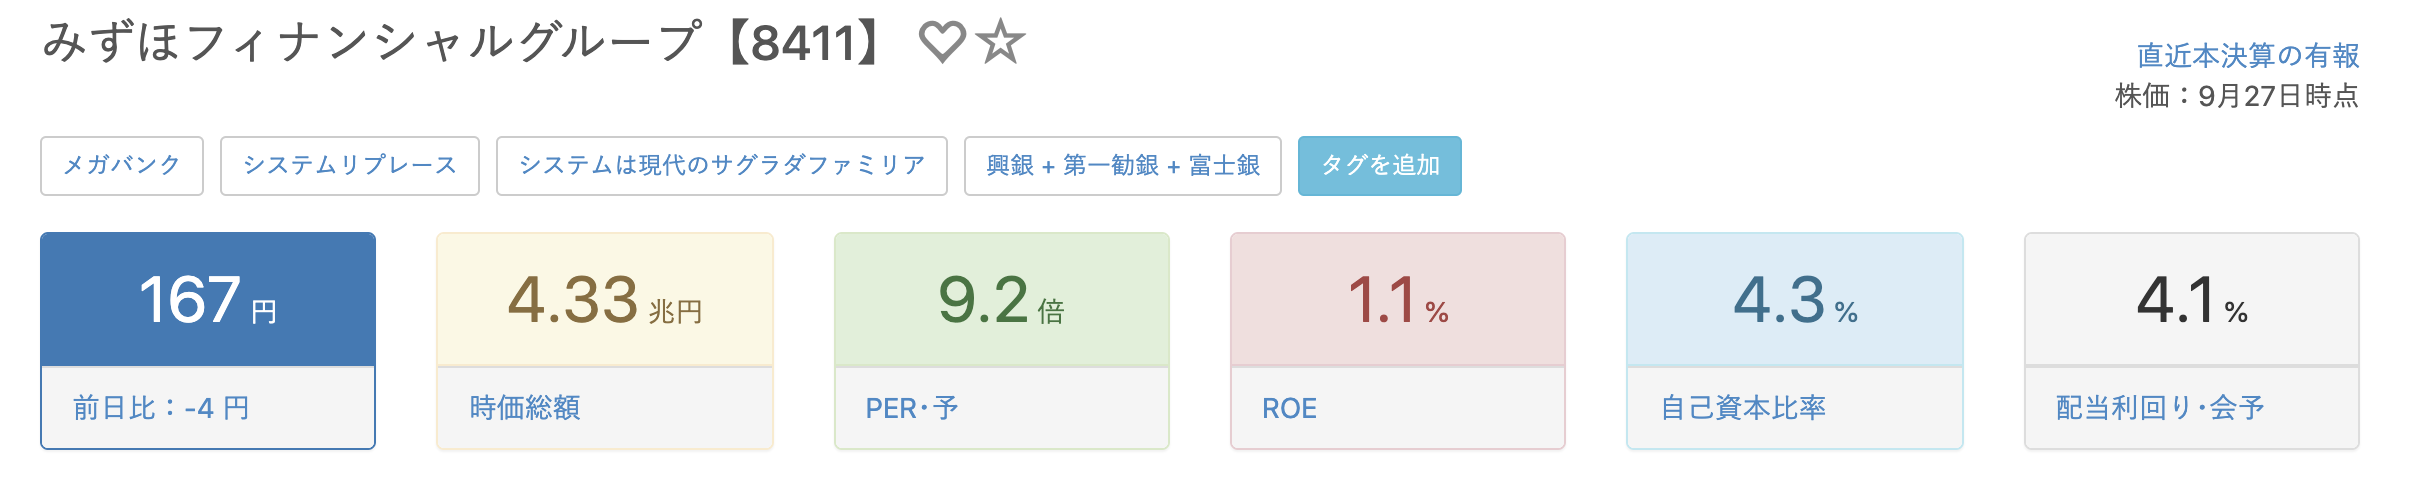Click the 1.1% ROE value
This screenshot has height=490, width=2420.
1398,300
